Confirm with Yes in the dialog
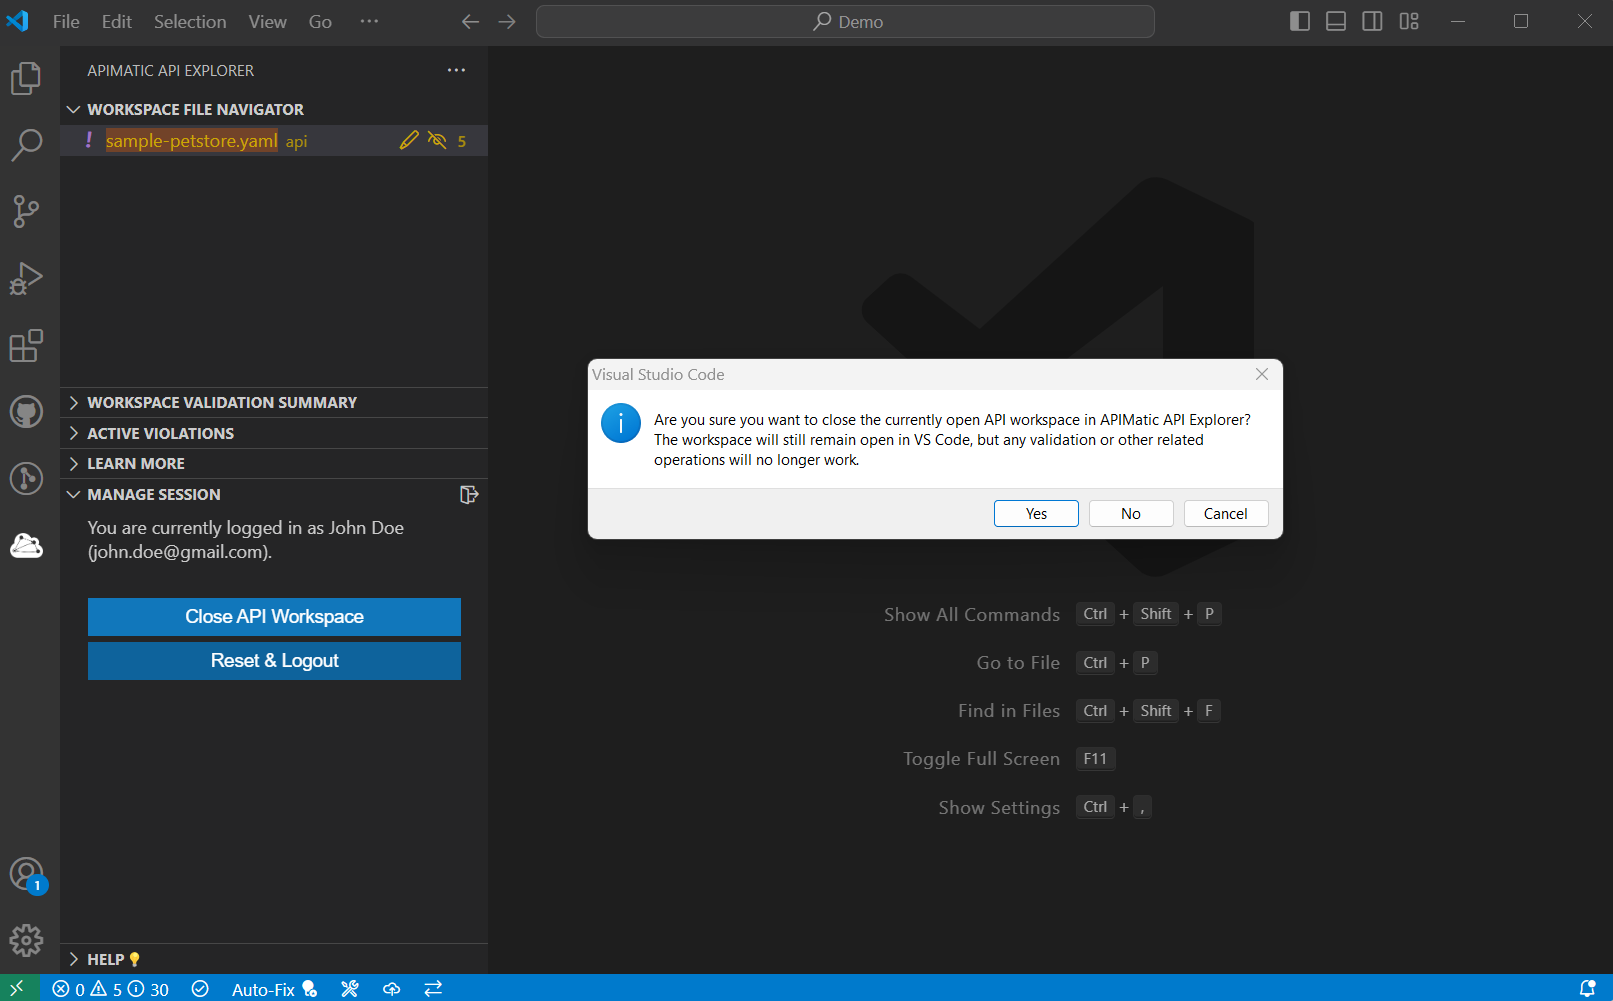 click(x=1036, y=513)
